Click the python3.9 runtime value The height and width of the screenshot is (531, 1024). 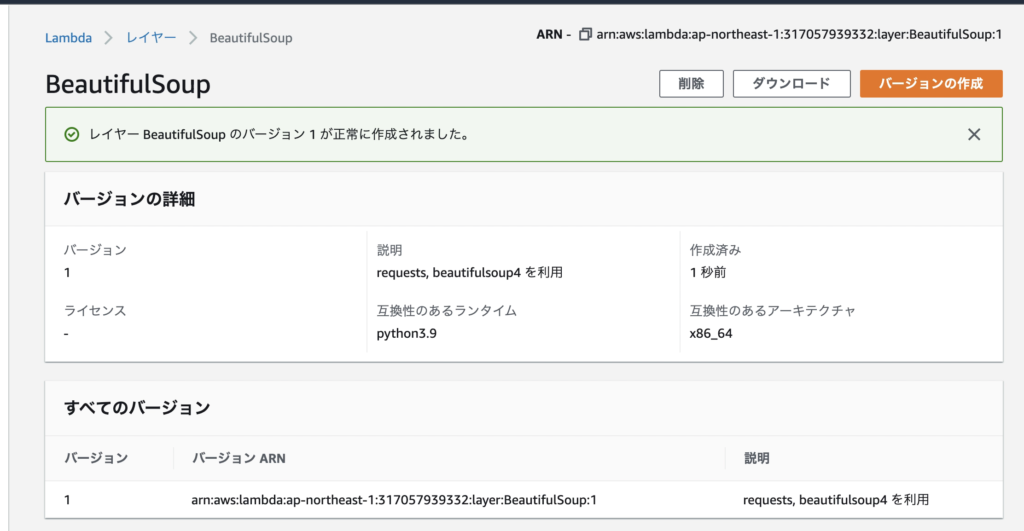pyautogui.click(x=407, y=333)
